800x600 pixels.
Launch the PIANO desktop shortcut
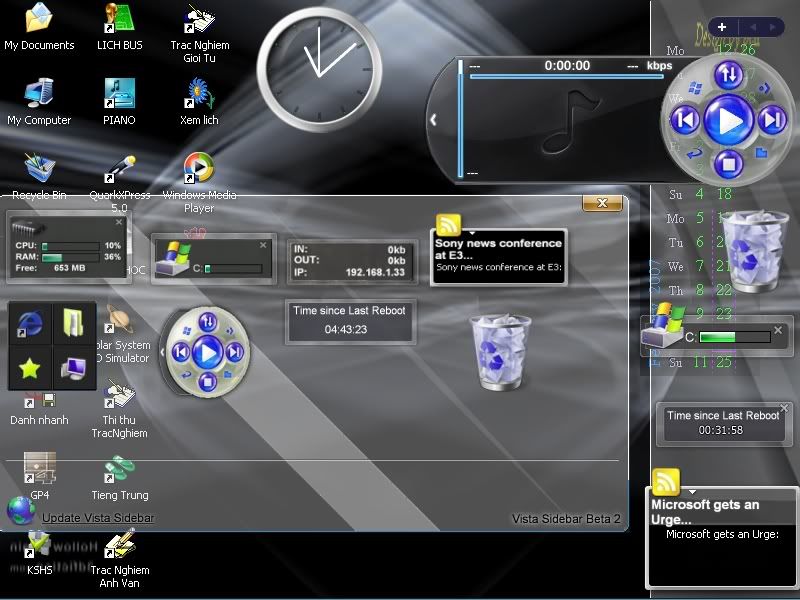(x=119, y=94)
